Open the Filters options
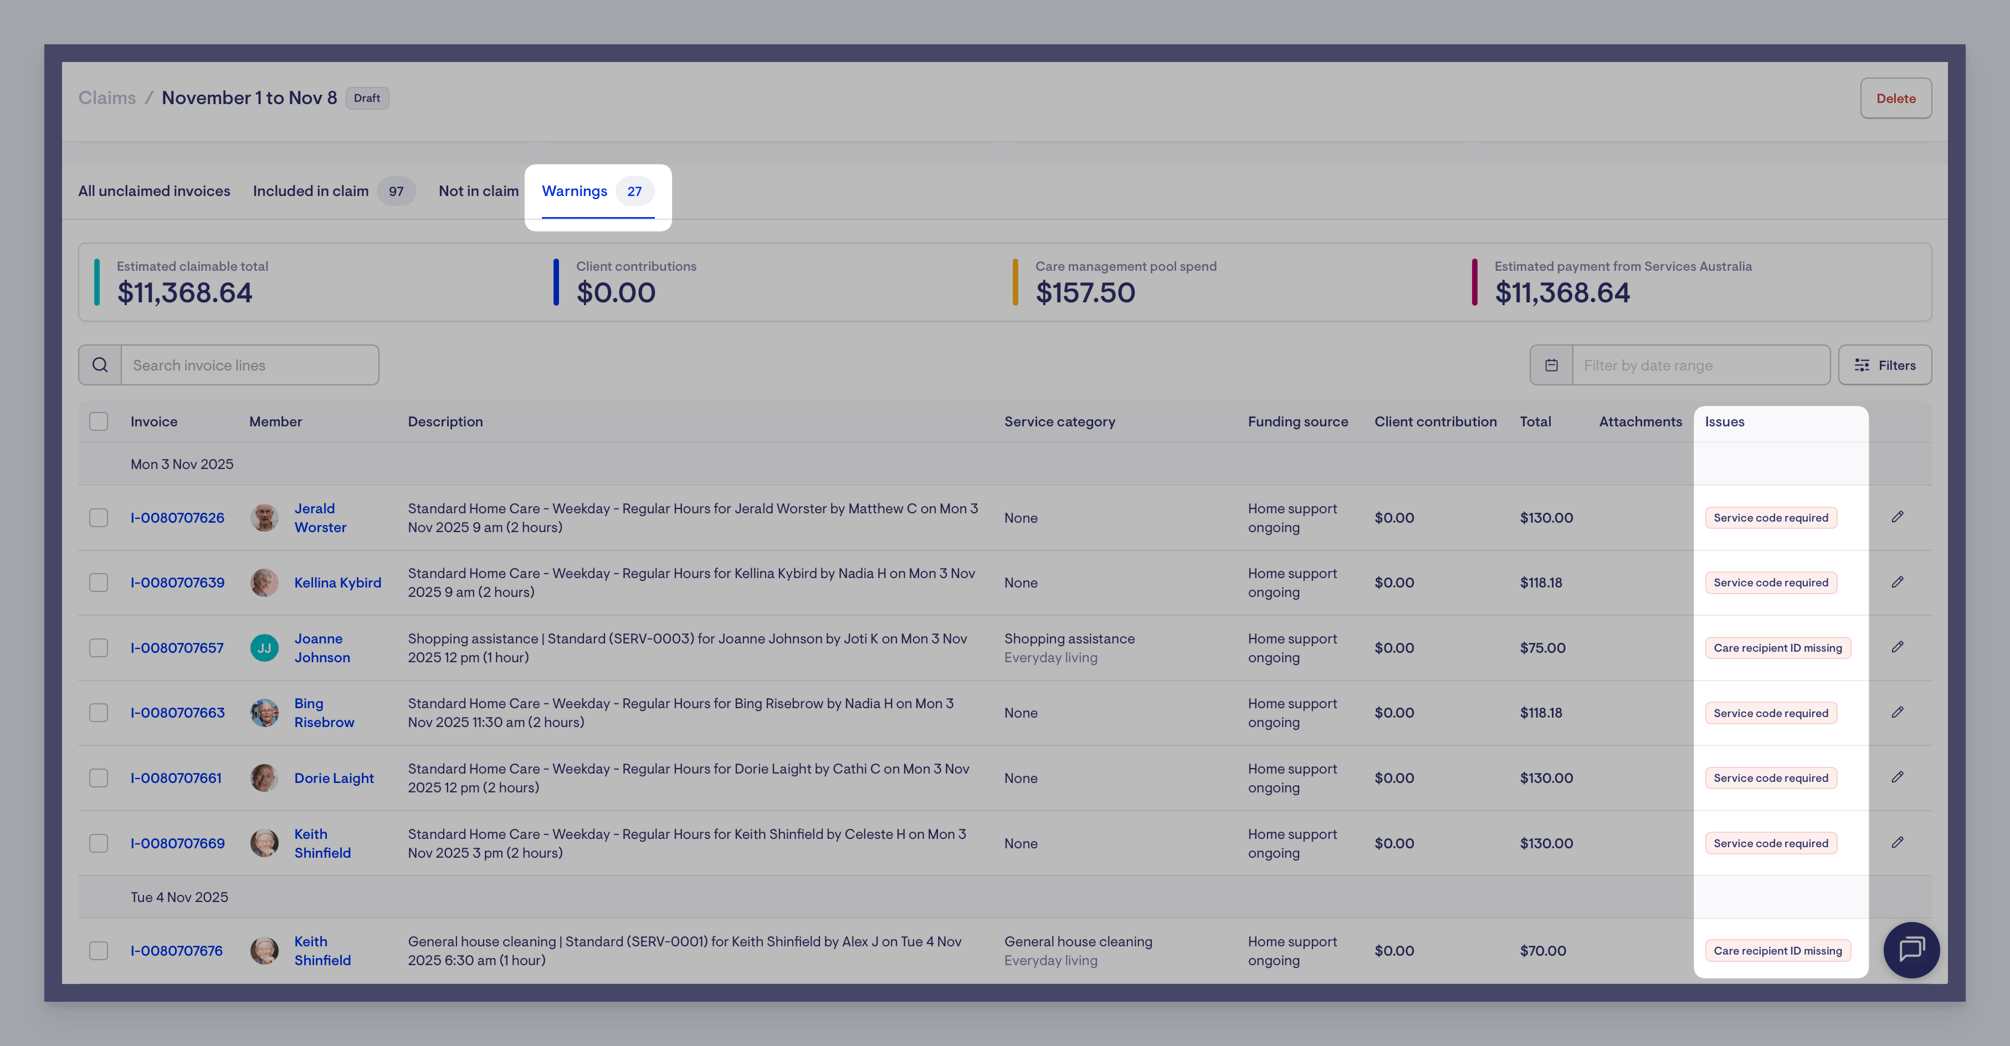2010x1046 pixels. (1884, 365)
